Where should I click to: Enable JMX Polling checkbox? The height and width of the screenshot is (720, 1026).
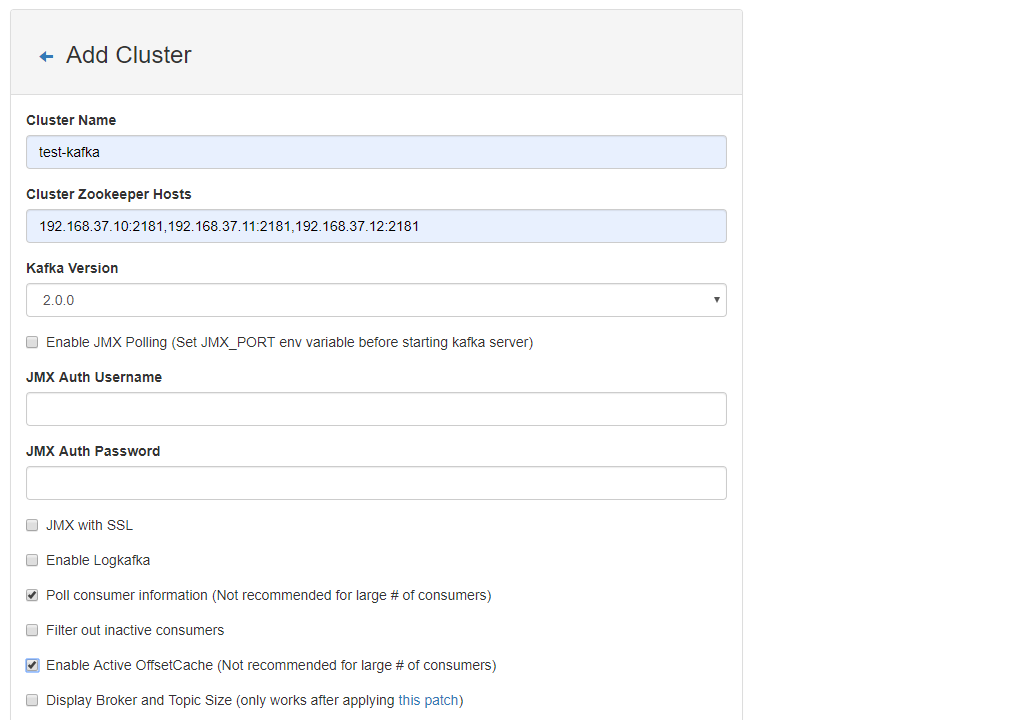tap(32, 342)
